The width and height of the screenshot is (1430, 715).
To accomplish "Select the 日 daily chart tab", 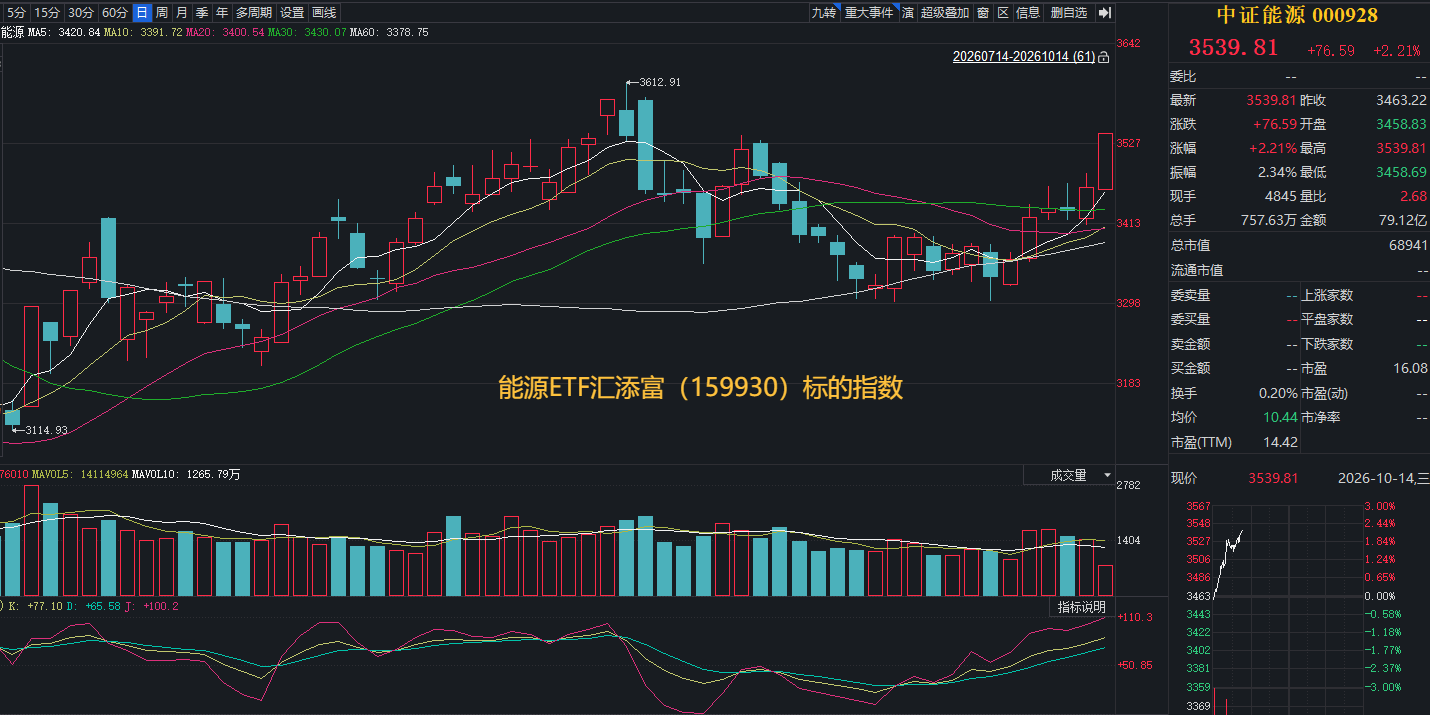I will point(141,13).
